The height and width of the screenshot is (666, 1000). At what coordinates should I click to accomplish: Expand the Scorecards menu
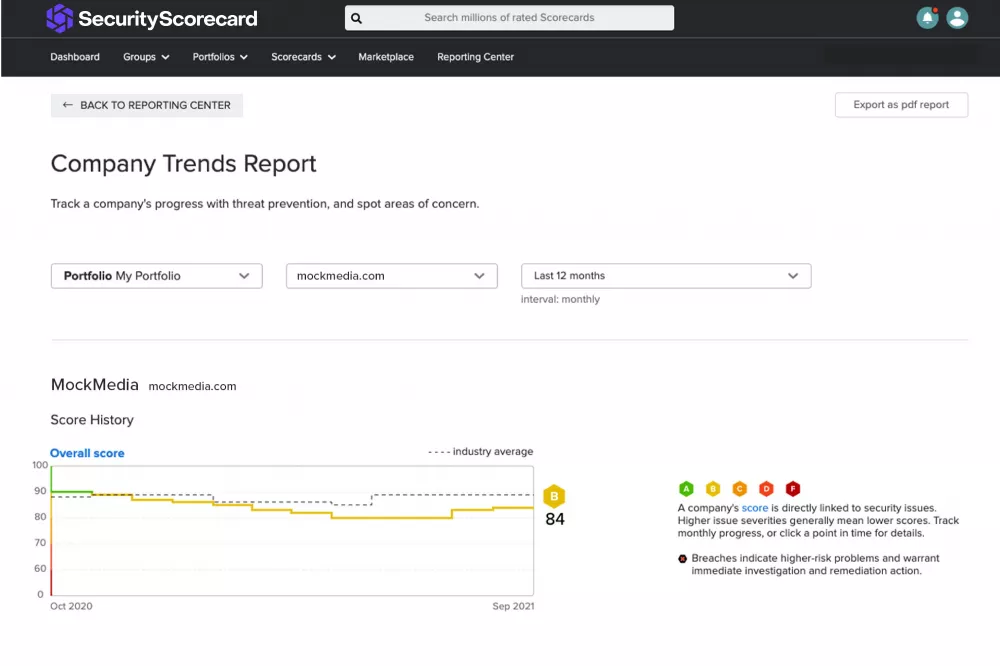[304, 57]
